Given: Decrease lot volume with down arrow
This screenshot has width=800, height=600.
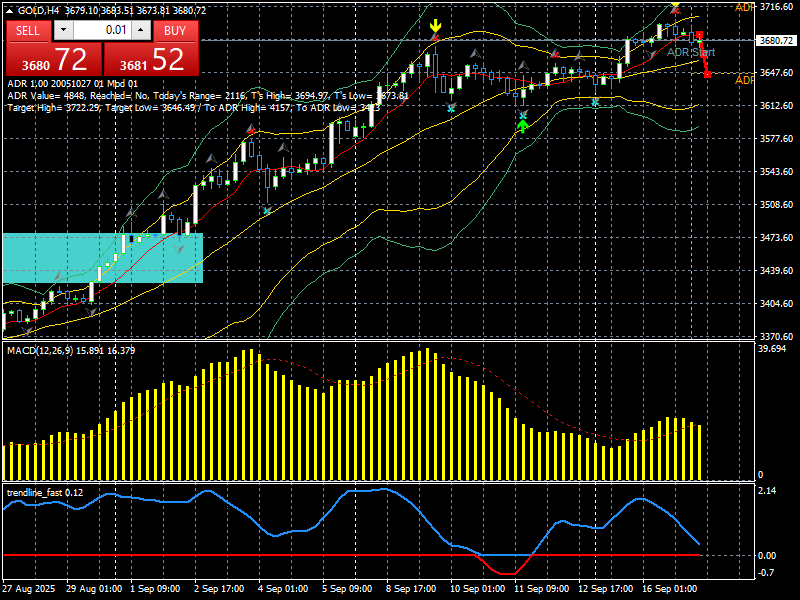Looking at the screenshot, I should (63, 30).
